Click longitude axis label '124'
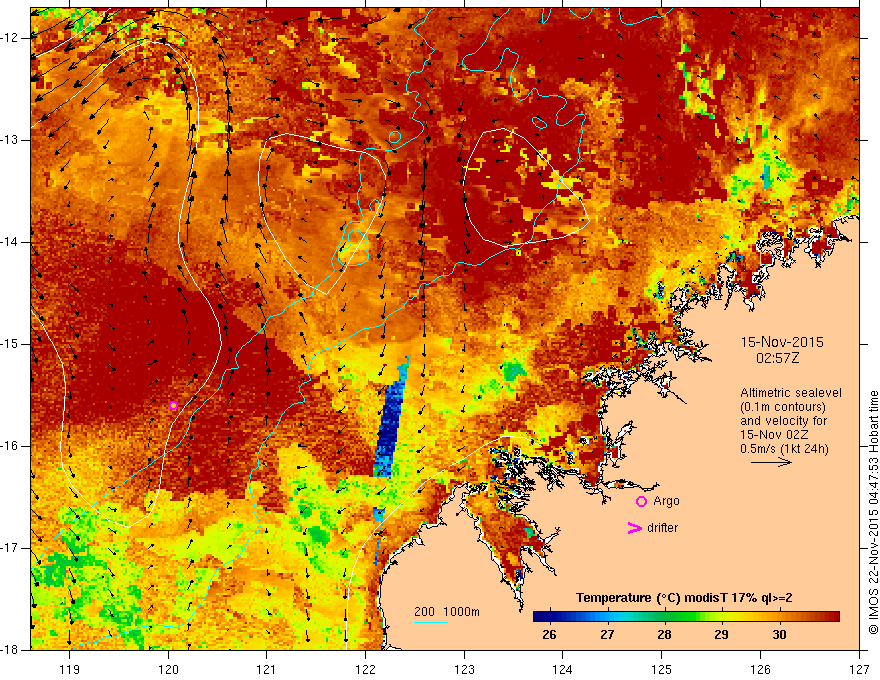The height and width of the screenshot is (680, 880). pyautogui.click(x=563, y=669)
